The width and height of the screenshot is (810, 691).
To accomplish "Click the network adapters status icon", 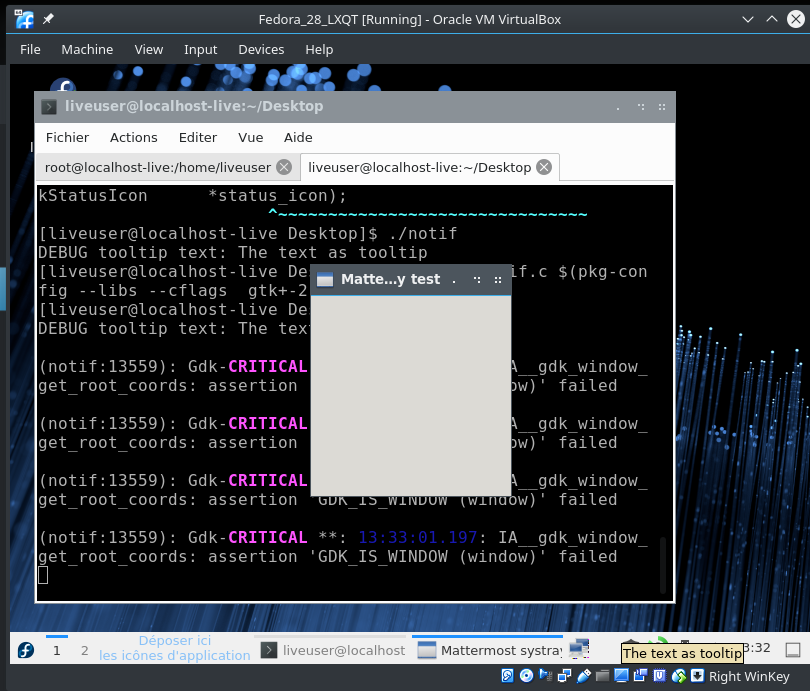I will (565, 676).
